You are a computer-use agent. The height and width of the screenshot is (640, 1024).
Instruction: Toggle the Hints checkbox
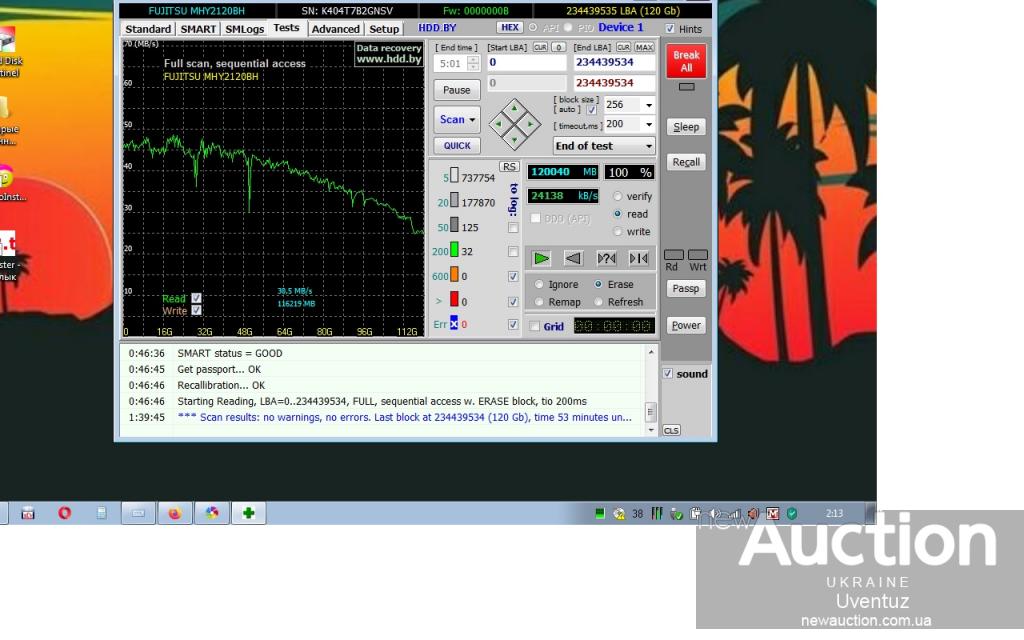point(670,29)
